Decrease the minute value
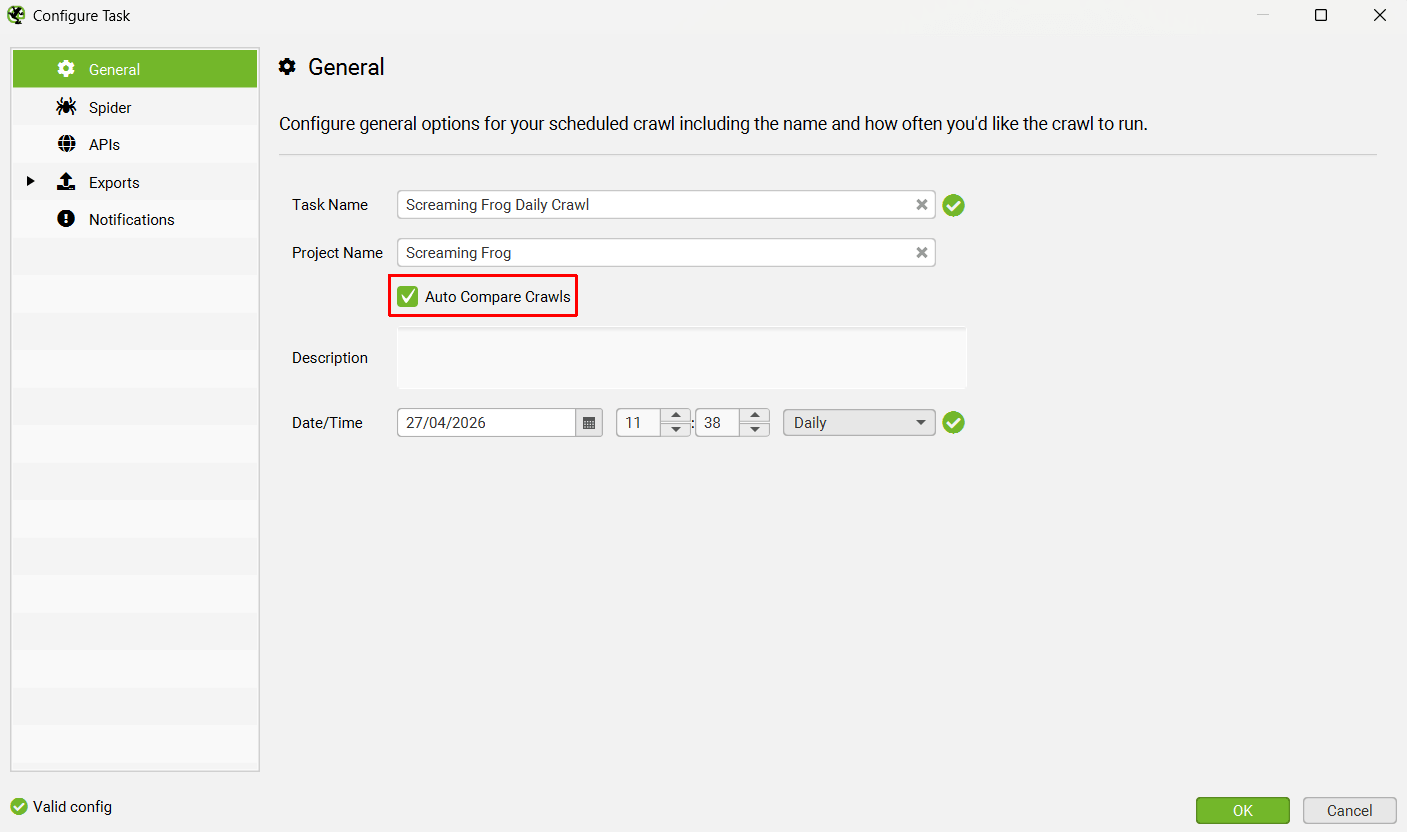Image resolution: width=1407 pixels, height=832 pixels. [x=755, y=430]
